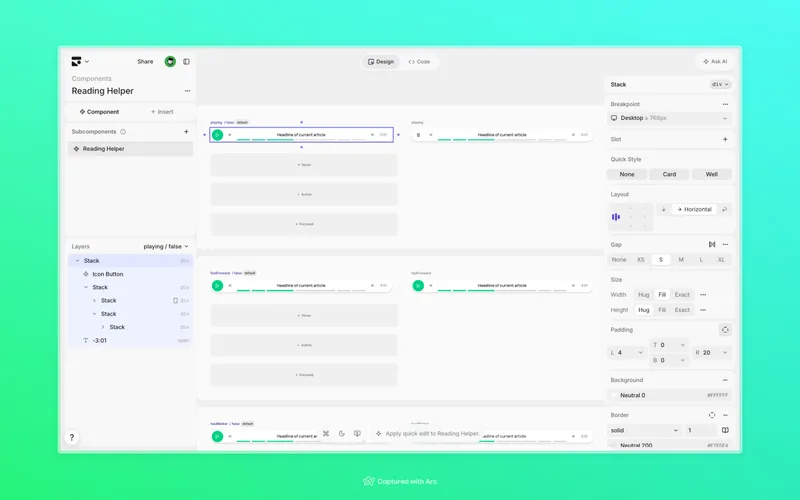Open border style solid dropdown
The width and height of the screenshot is (800, 500).
click(x=644, y=431)
